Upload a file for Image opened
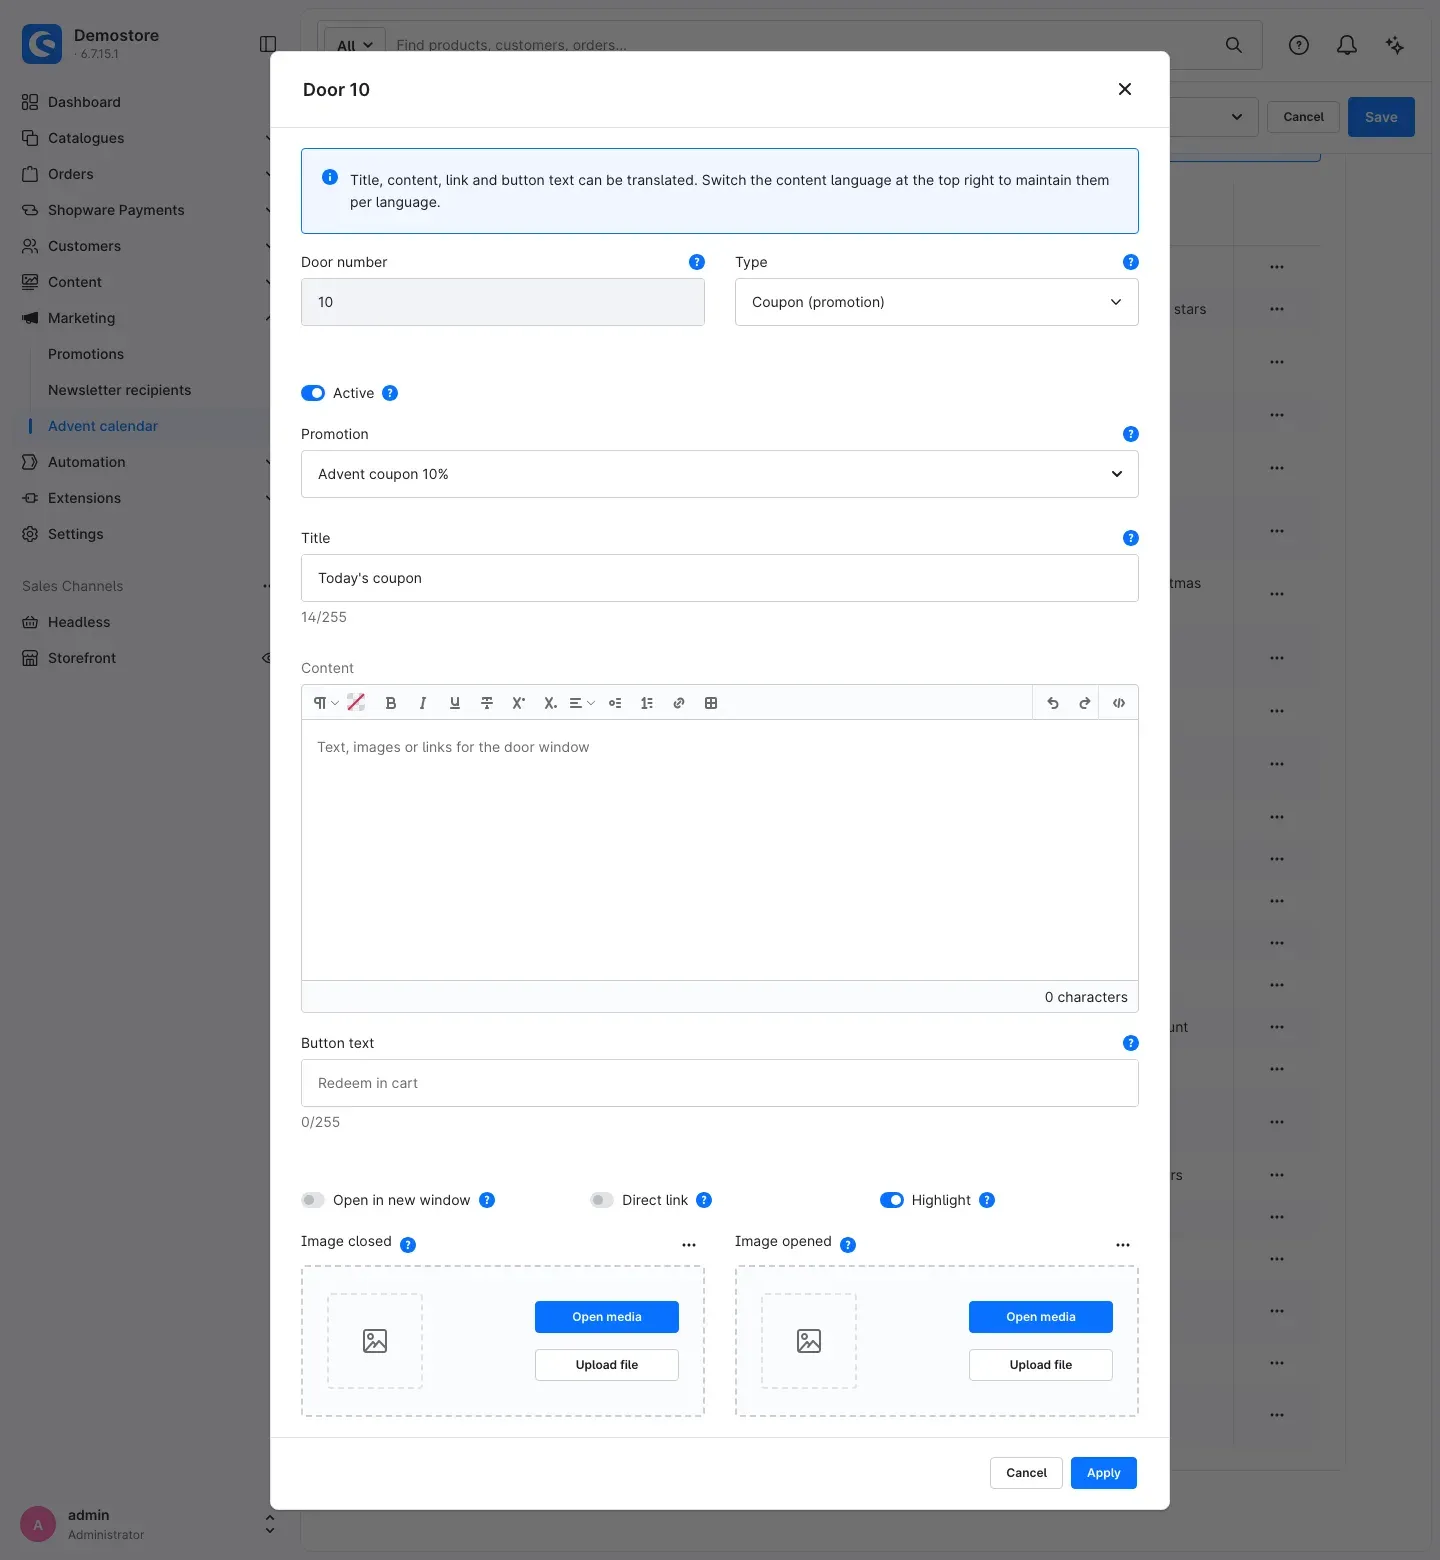This screenshot has width=1440, height=1560. pos(1041,1365)
